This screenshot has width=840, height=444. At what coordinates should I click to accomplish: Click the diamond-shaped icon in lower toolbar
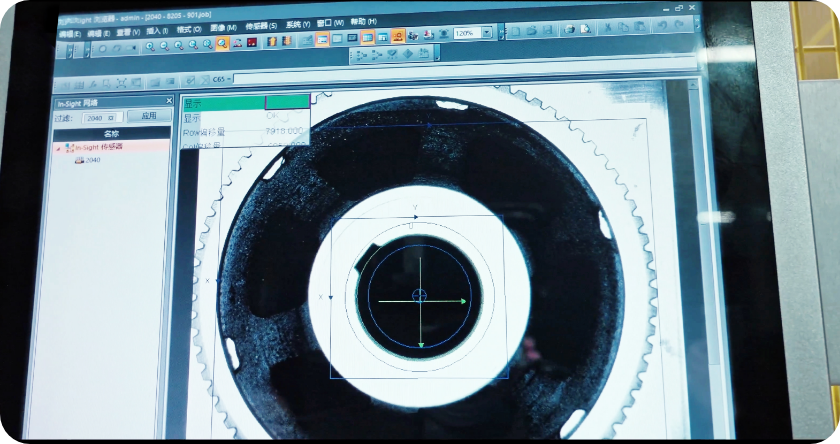click(x=408, y=54)
